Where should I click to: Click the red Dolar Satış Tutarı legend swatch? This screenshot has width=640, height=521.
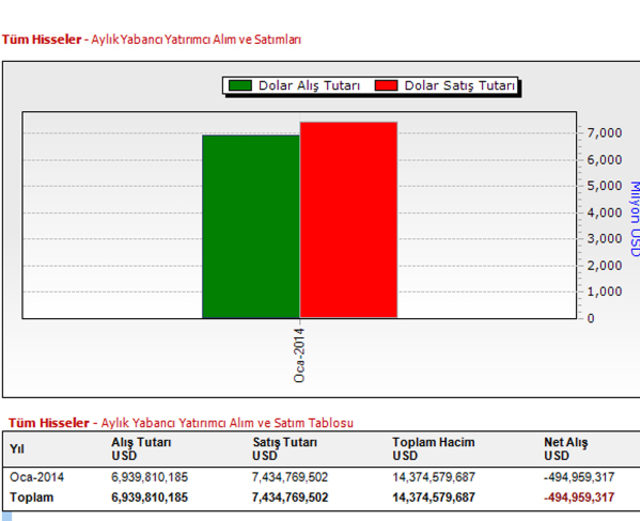click(386, 86)
